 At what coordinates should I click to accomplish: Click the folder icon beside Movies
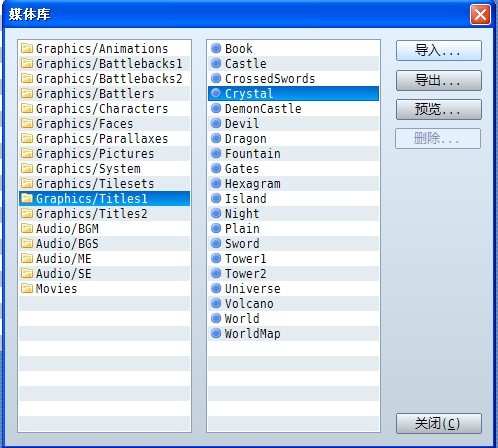(x=27, y=288)
